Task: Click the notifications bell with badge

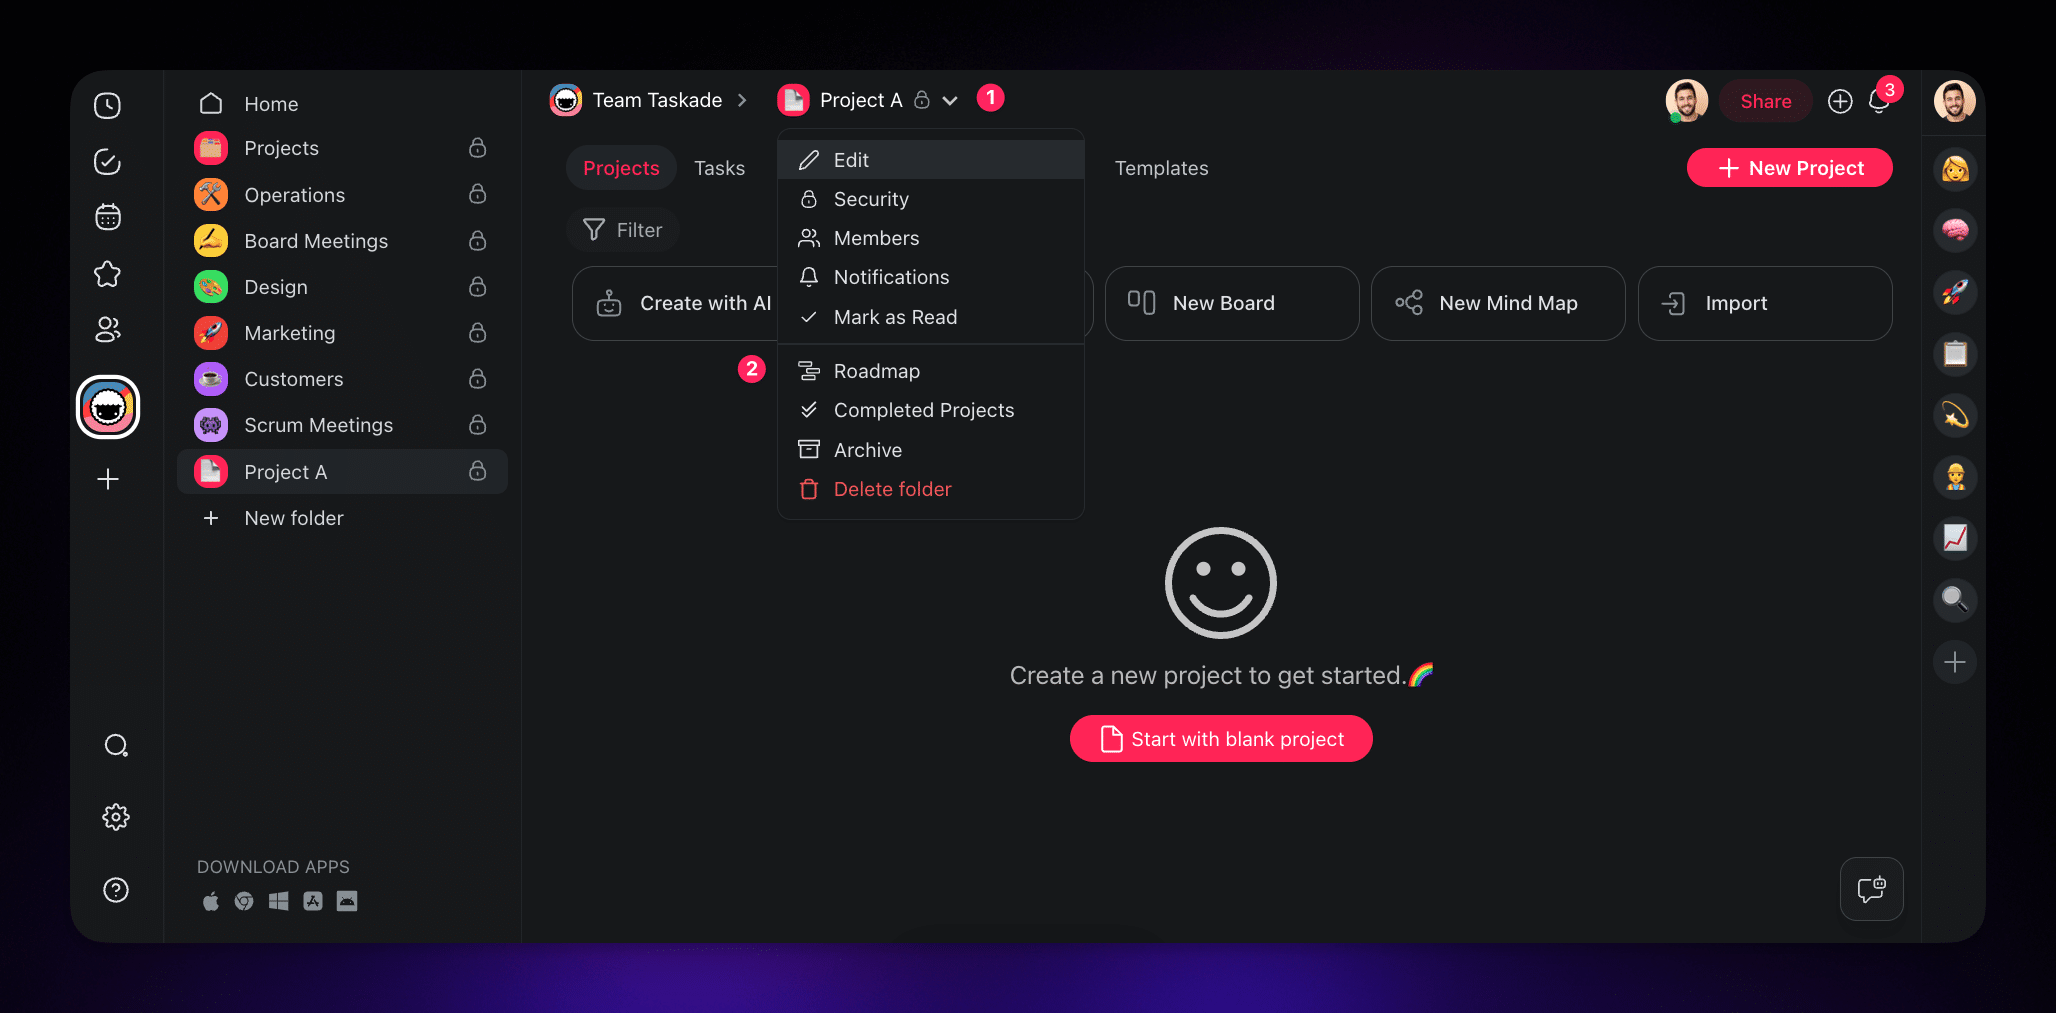Action: point(1878,102)
